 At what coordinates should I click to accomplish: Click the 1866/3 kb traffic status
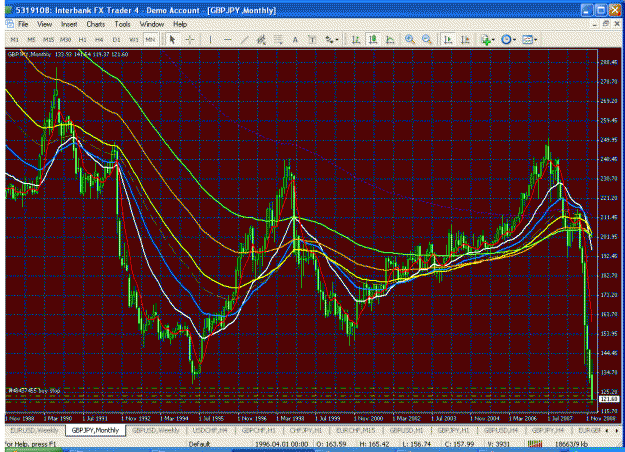pos(572,444)
